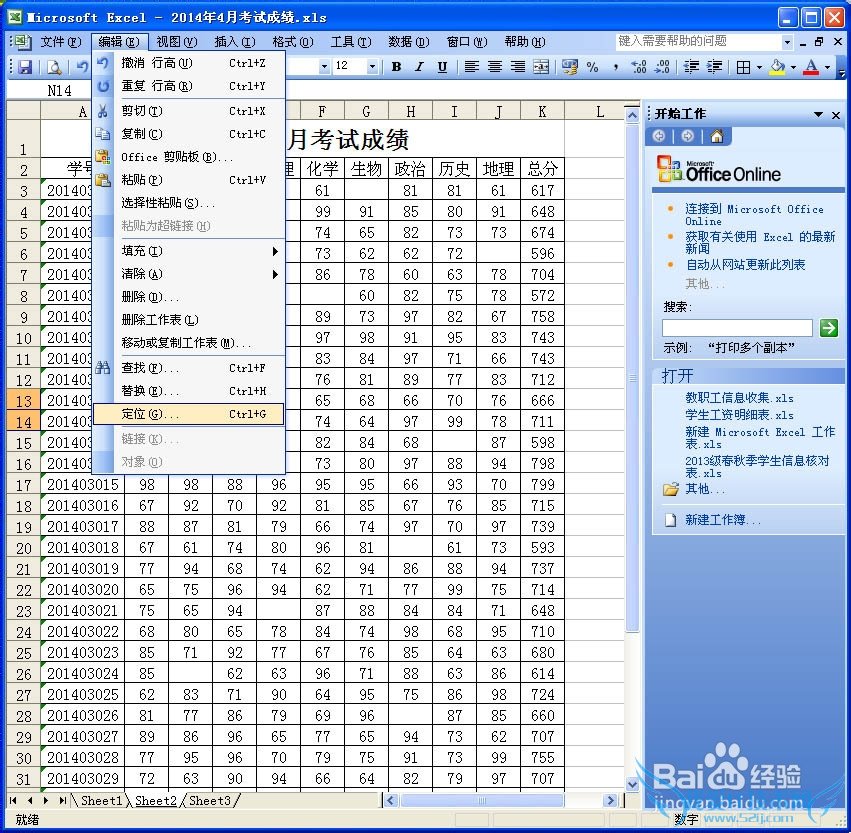Click horizontal scrollbar right arrow

click(611, 800)
